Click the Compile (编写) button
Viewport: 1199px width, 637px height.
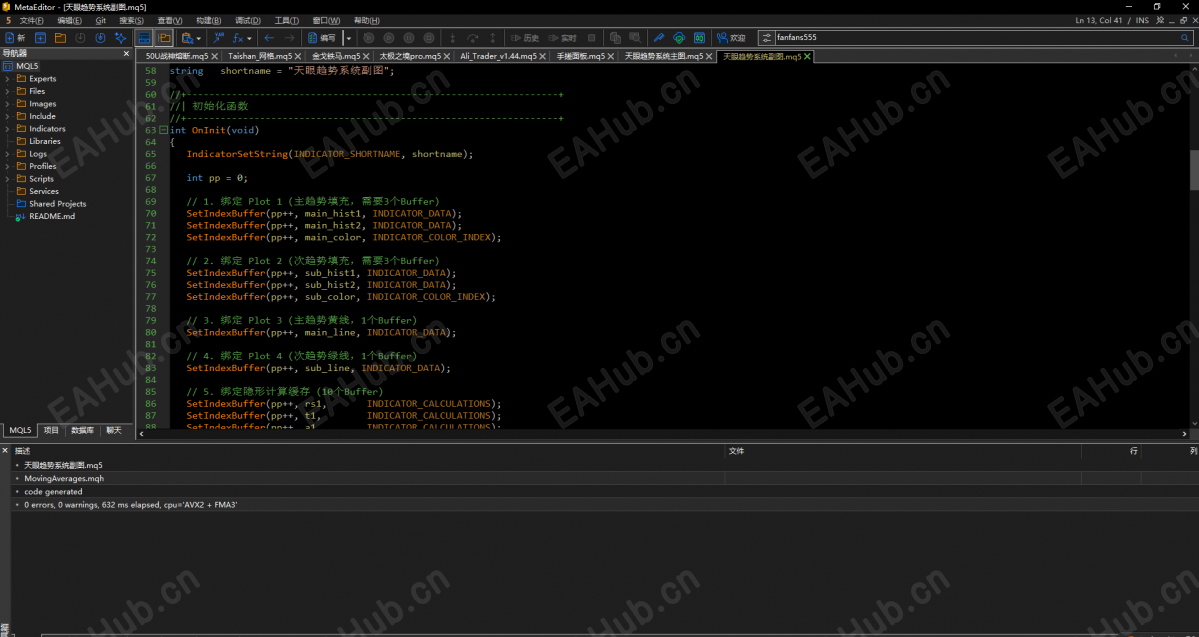[322, 37]
